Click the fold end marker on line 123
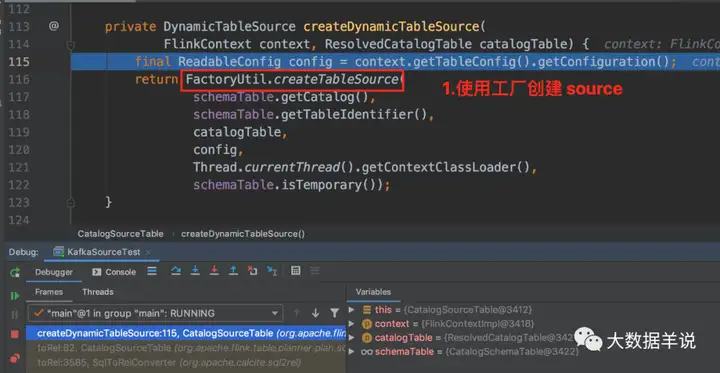Viewport: 720px width, 373px height. [71, 202]
